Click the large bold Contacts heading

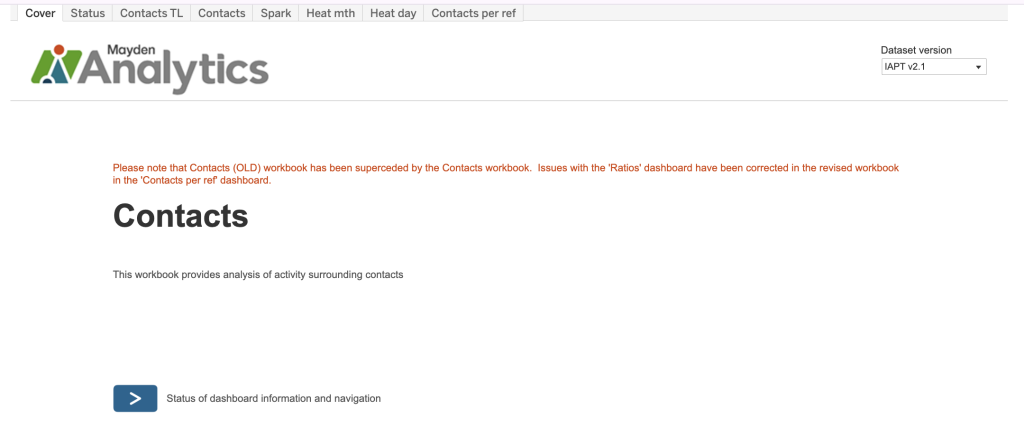pyautogui.click(x=180, y=215)
